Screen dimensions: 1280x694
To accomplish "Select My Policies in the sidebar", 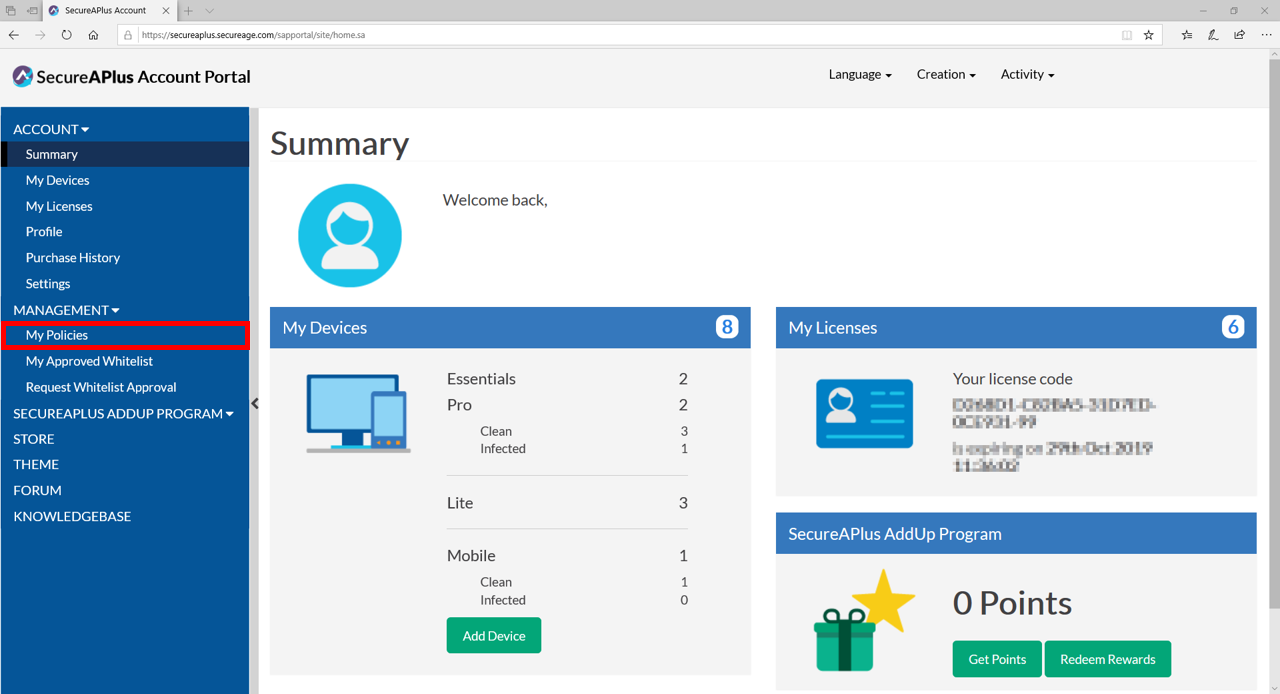I will [x=57, y=335].
